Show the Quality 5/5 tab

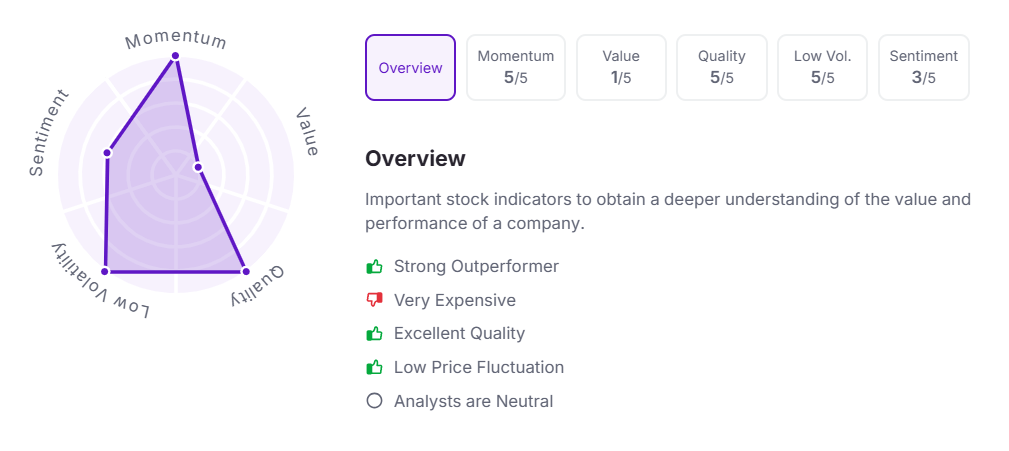pos(722,68)
